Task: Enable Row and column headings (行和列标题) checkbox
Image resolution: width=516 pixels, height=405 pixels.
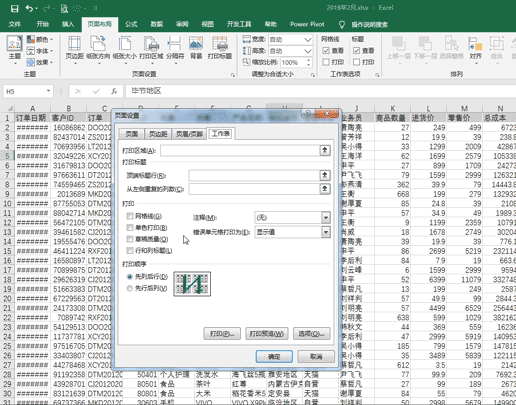Action: (130, 251)
